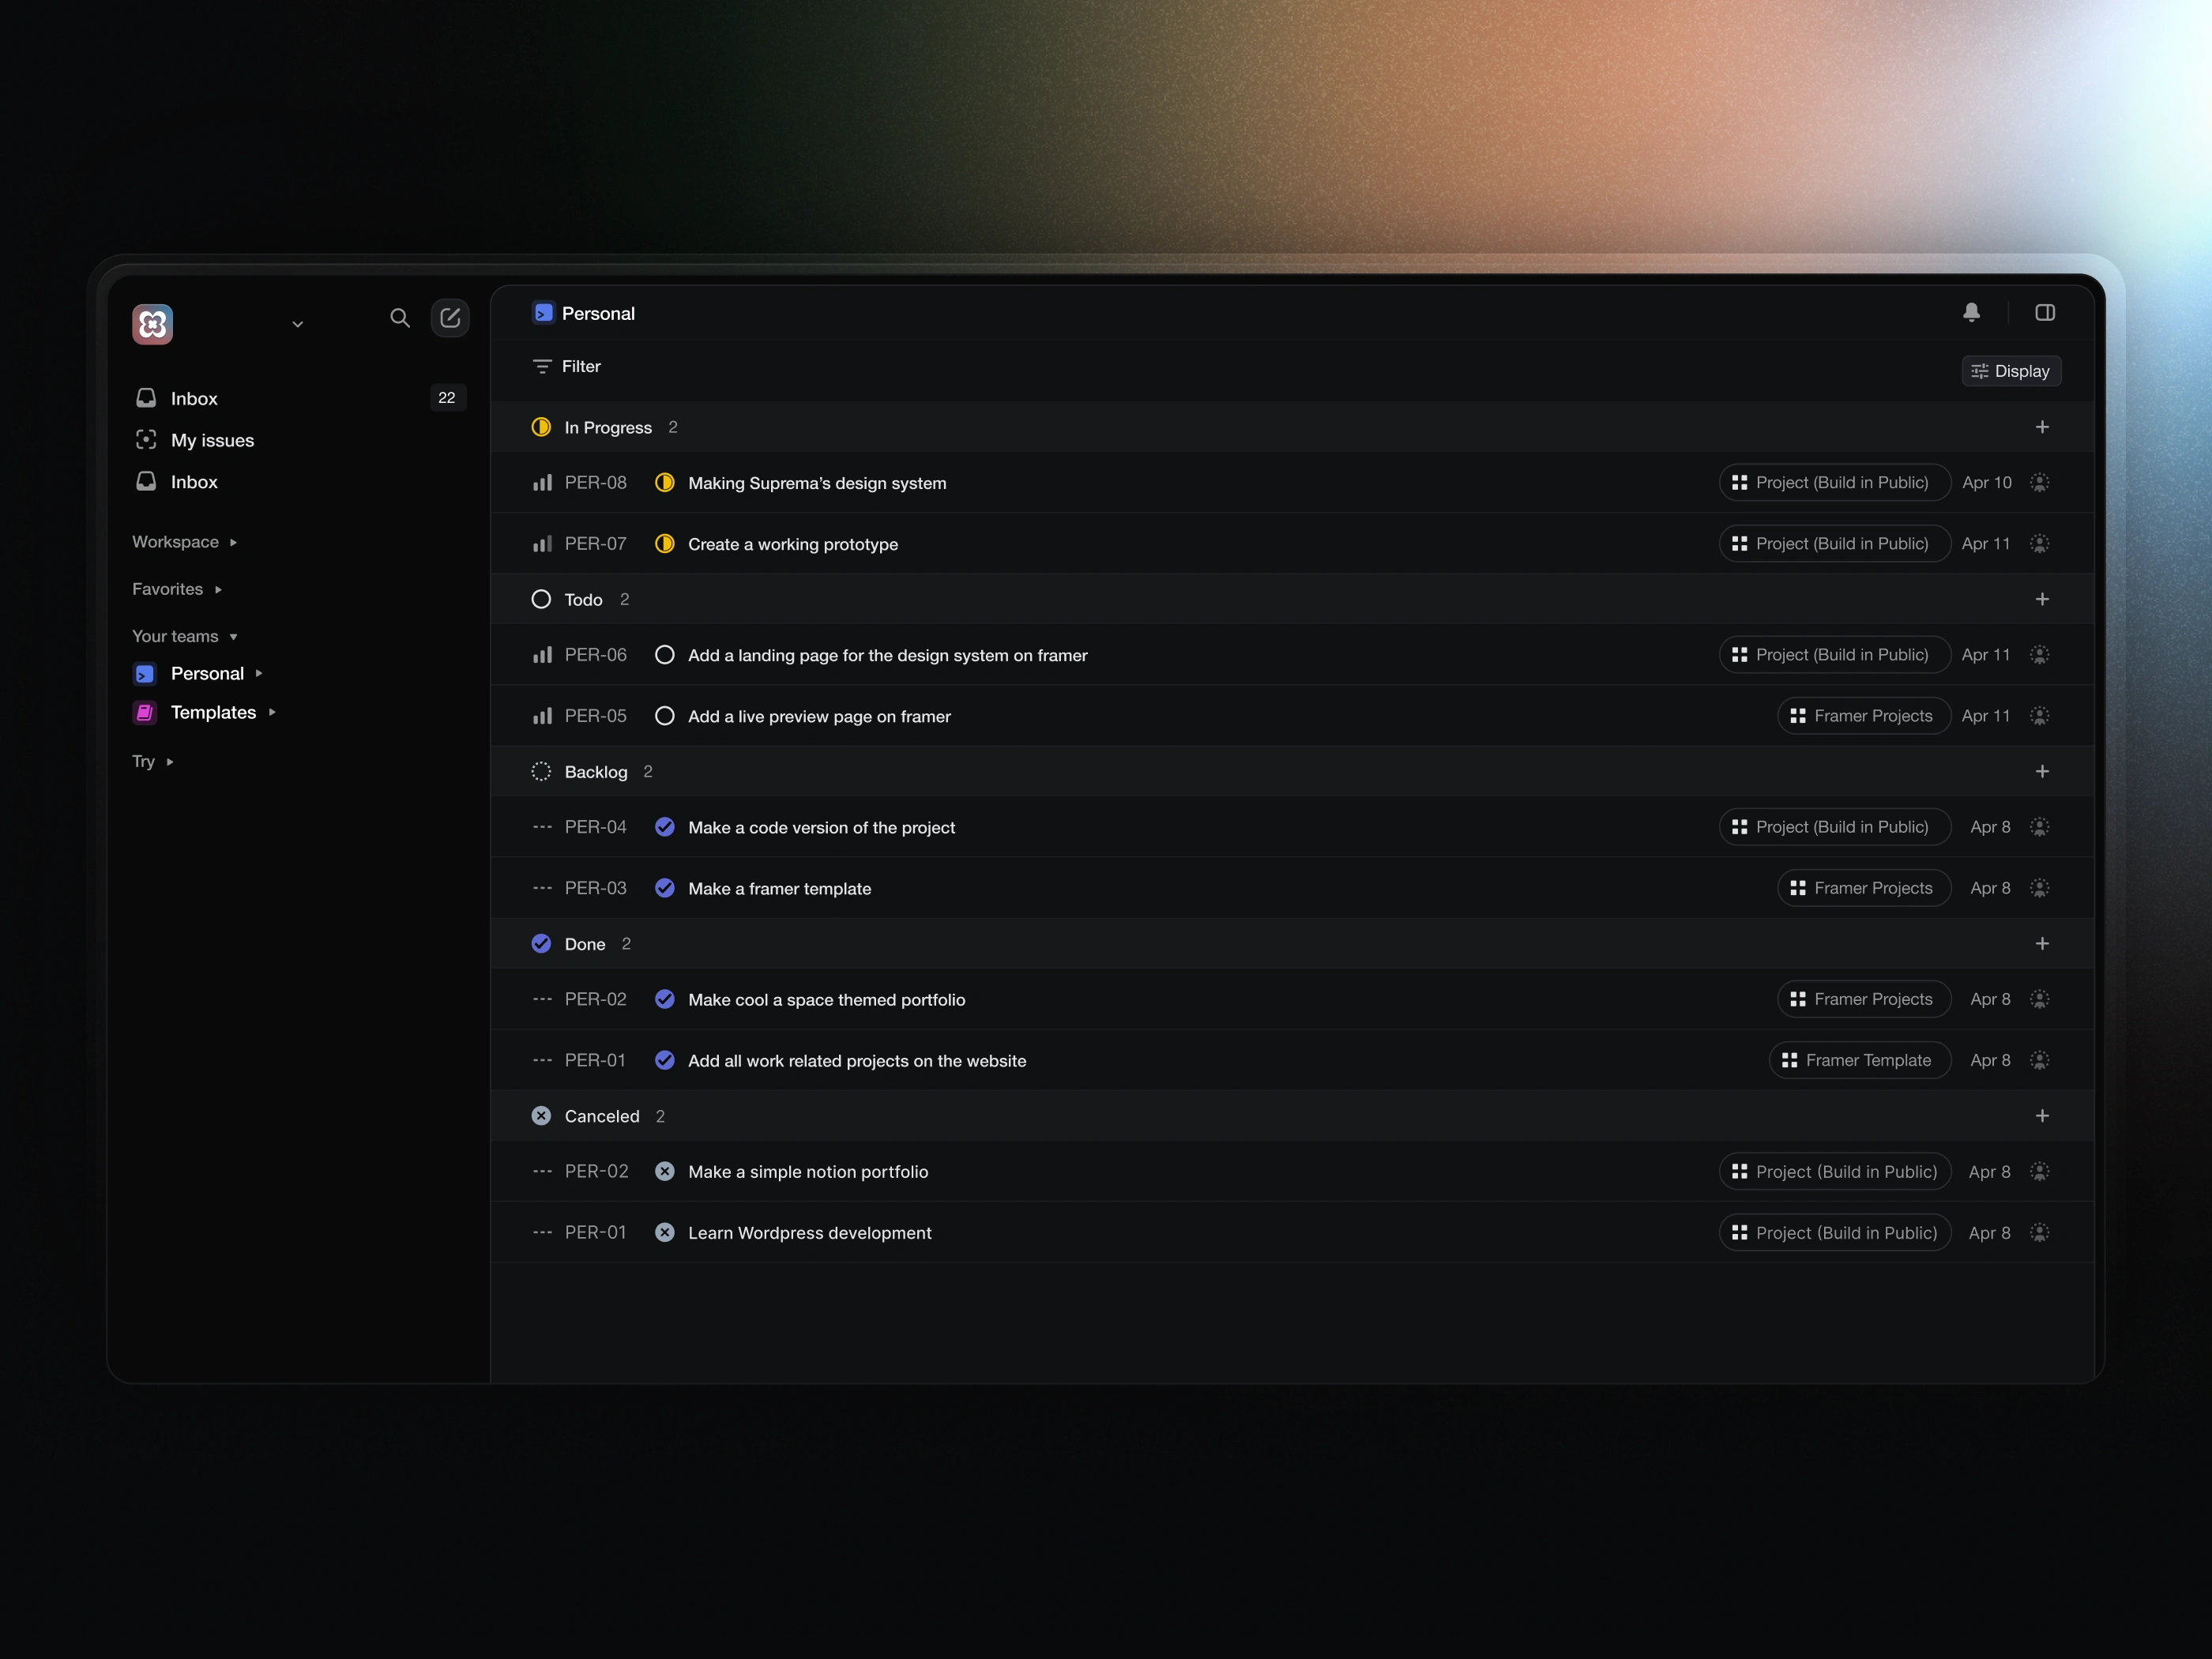Screen dimensions: 2212x1659
Task: Click no-priority dashes icon on PER-04
Action: (x=542, y=827)
